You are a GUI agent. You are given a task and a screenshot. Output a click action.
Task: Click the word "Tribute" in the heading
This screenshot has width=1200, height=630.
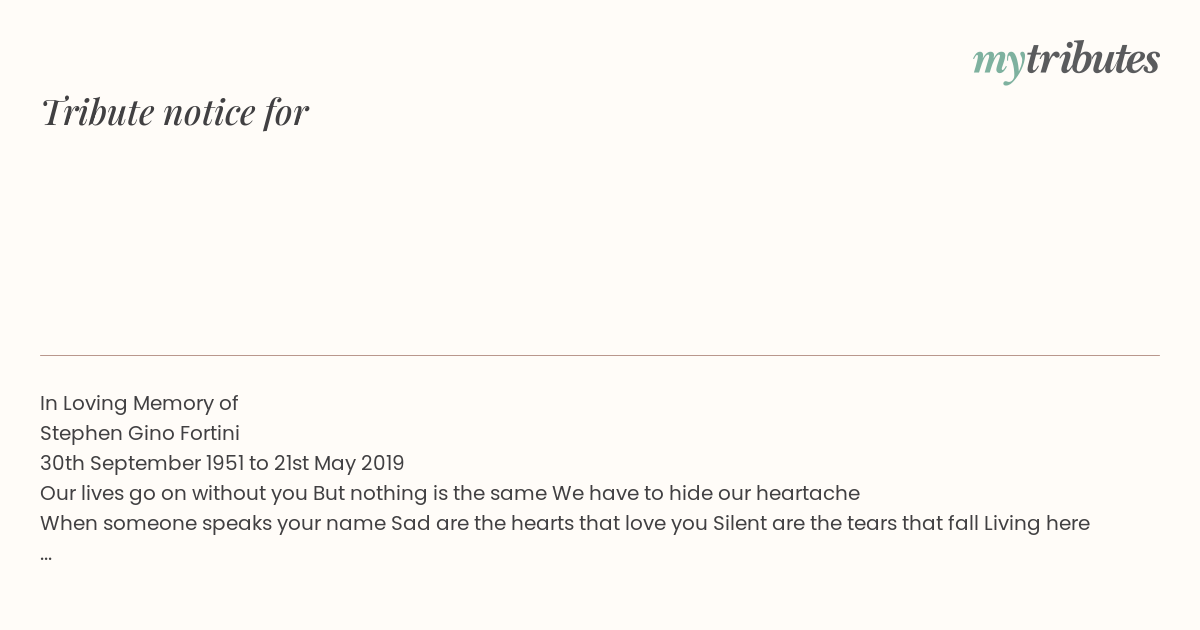pos(97,112)
